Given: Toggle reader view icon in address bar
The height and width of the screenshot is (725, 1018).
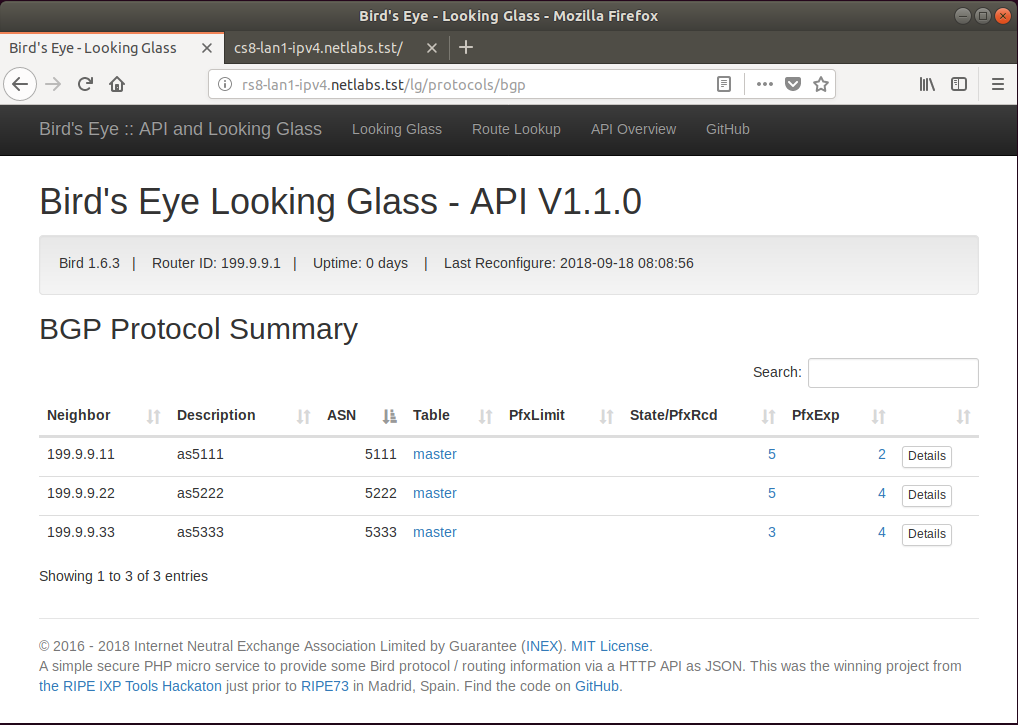Looking at the screenshot, I should pos(724,85).
